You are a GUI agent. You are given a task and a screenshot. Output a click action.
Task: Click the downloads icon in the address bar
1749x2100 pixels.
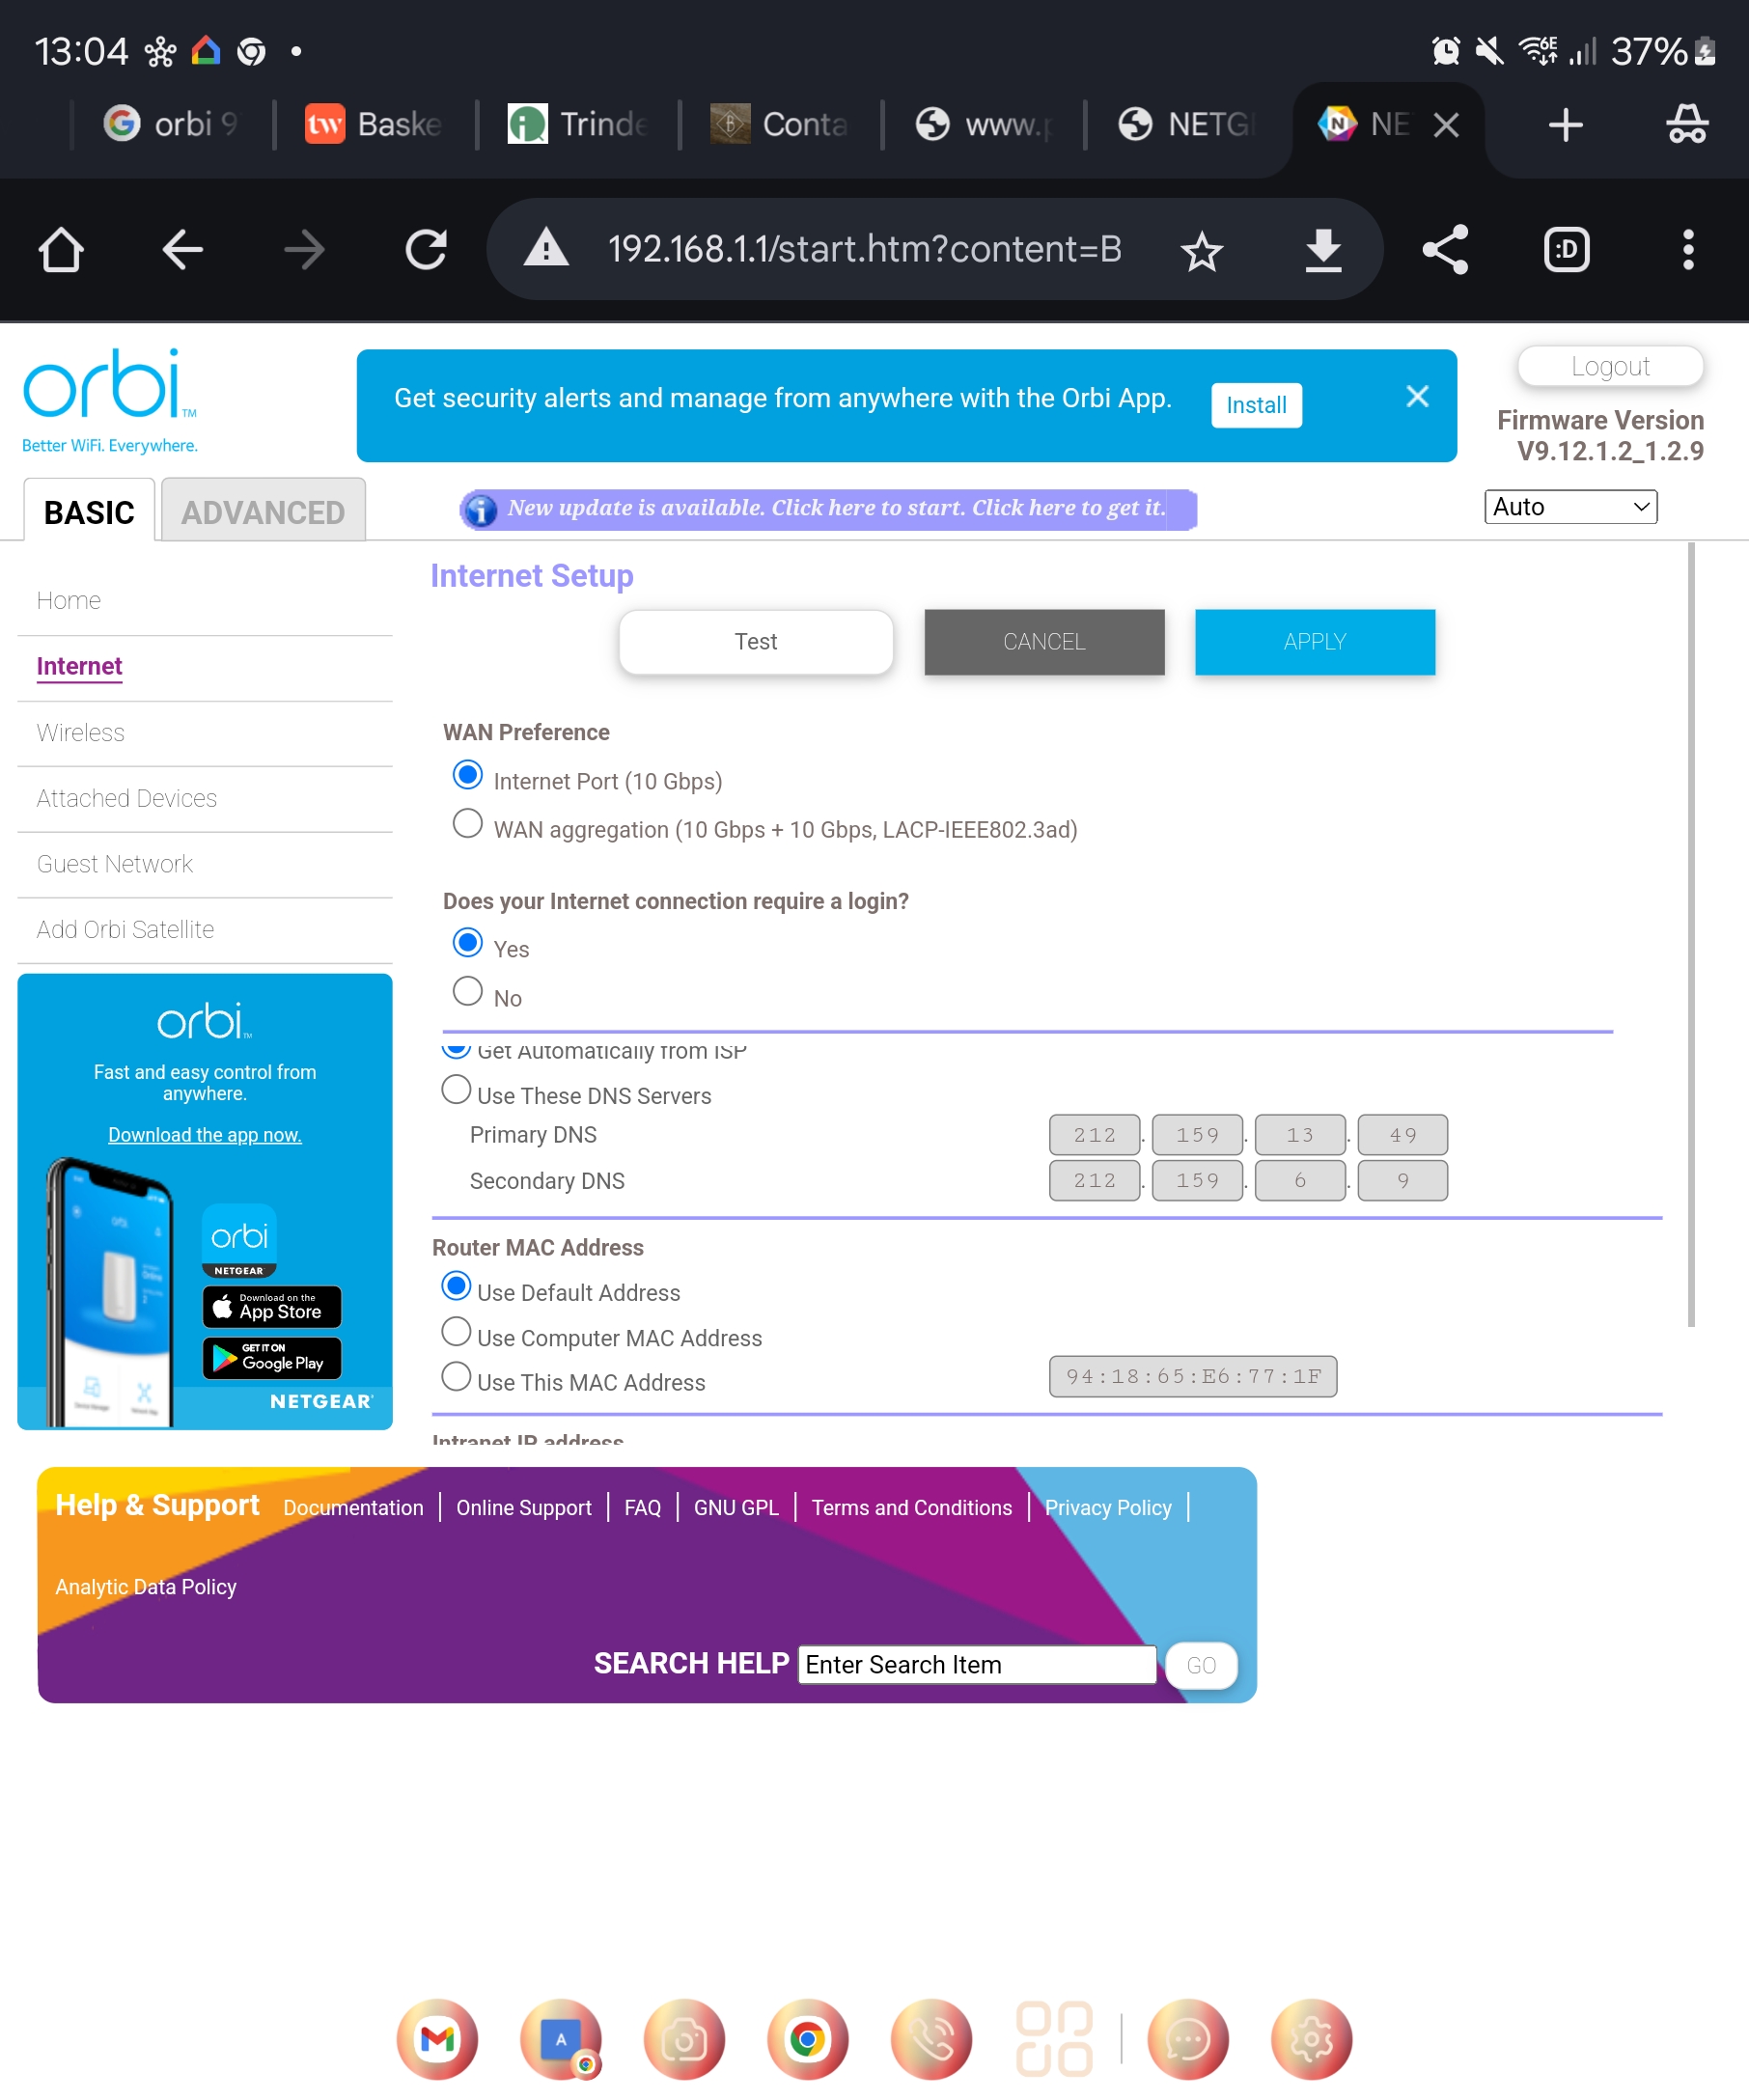pos(1322,249)
